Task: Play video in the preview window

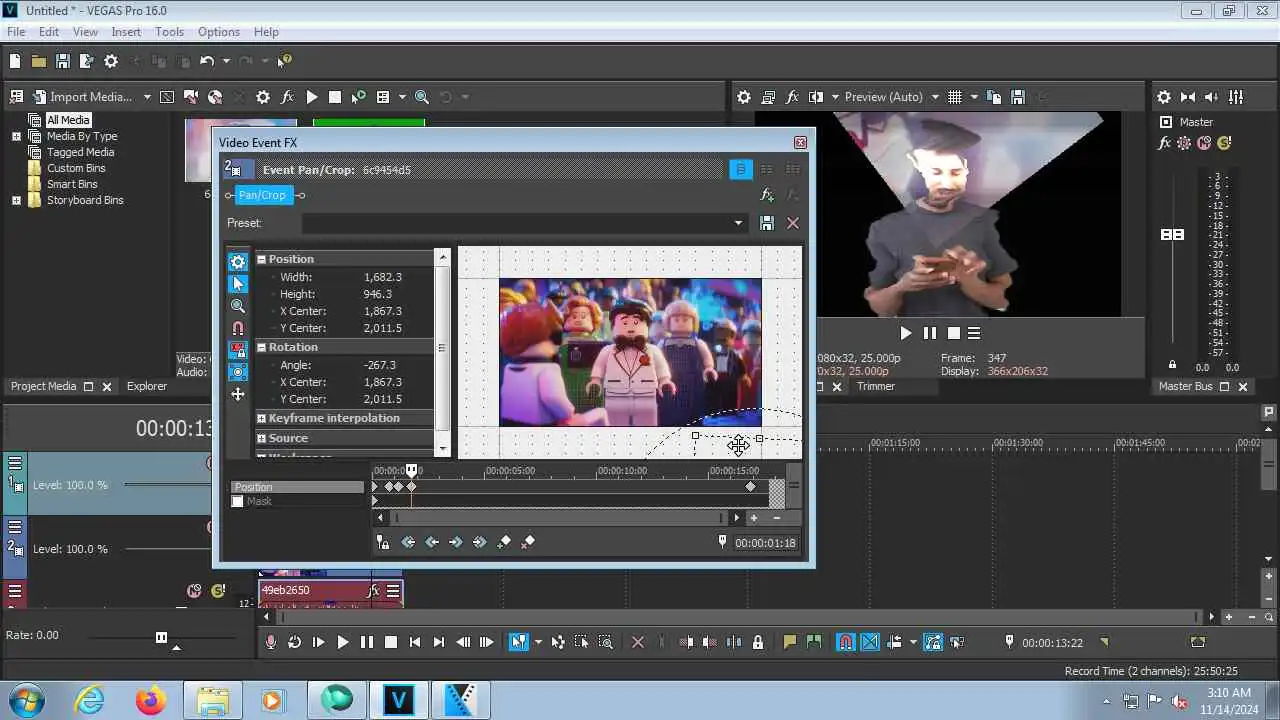Action: pyautogui.click(x=906, y=333)
